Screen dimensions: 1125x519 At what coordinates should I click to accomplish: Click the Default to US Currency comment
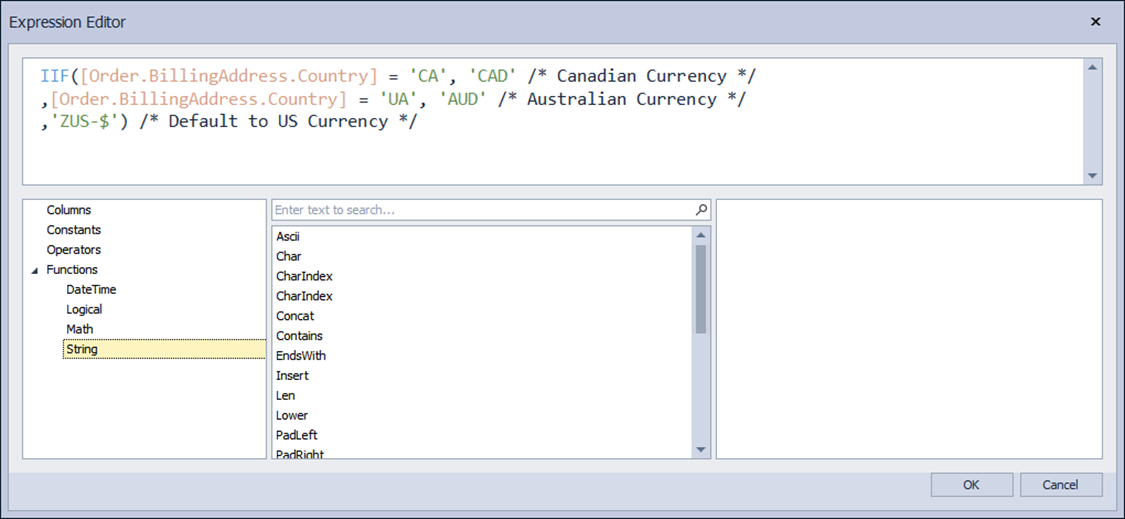[x=278, y=121]
